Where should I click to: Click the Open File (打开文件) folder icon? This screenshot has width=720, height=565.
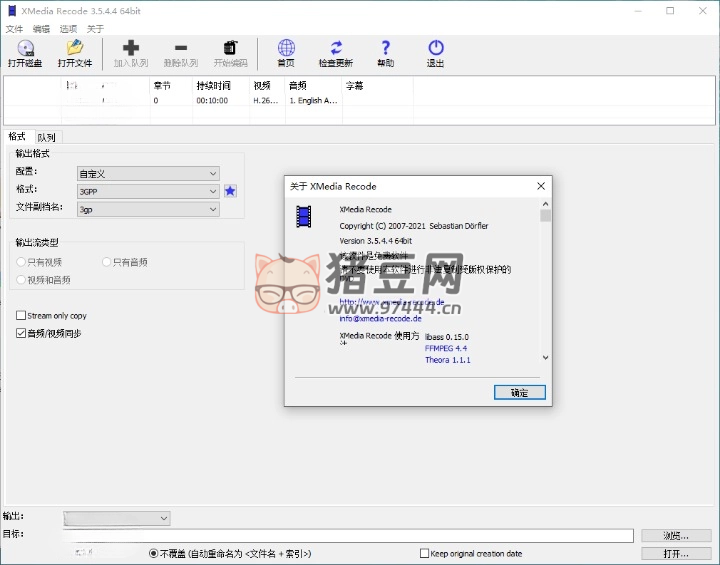coord(74,48)
